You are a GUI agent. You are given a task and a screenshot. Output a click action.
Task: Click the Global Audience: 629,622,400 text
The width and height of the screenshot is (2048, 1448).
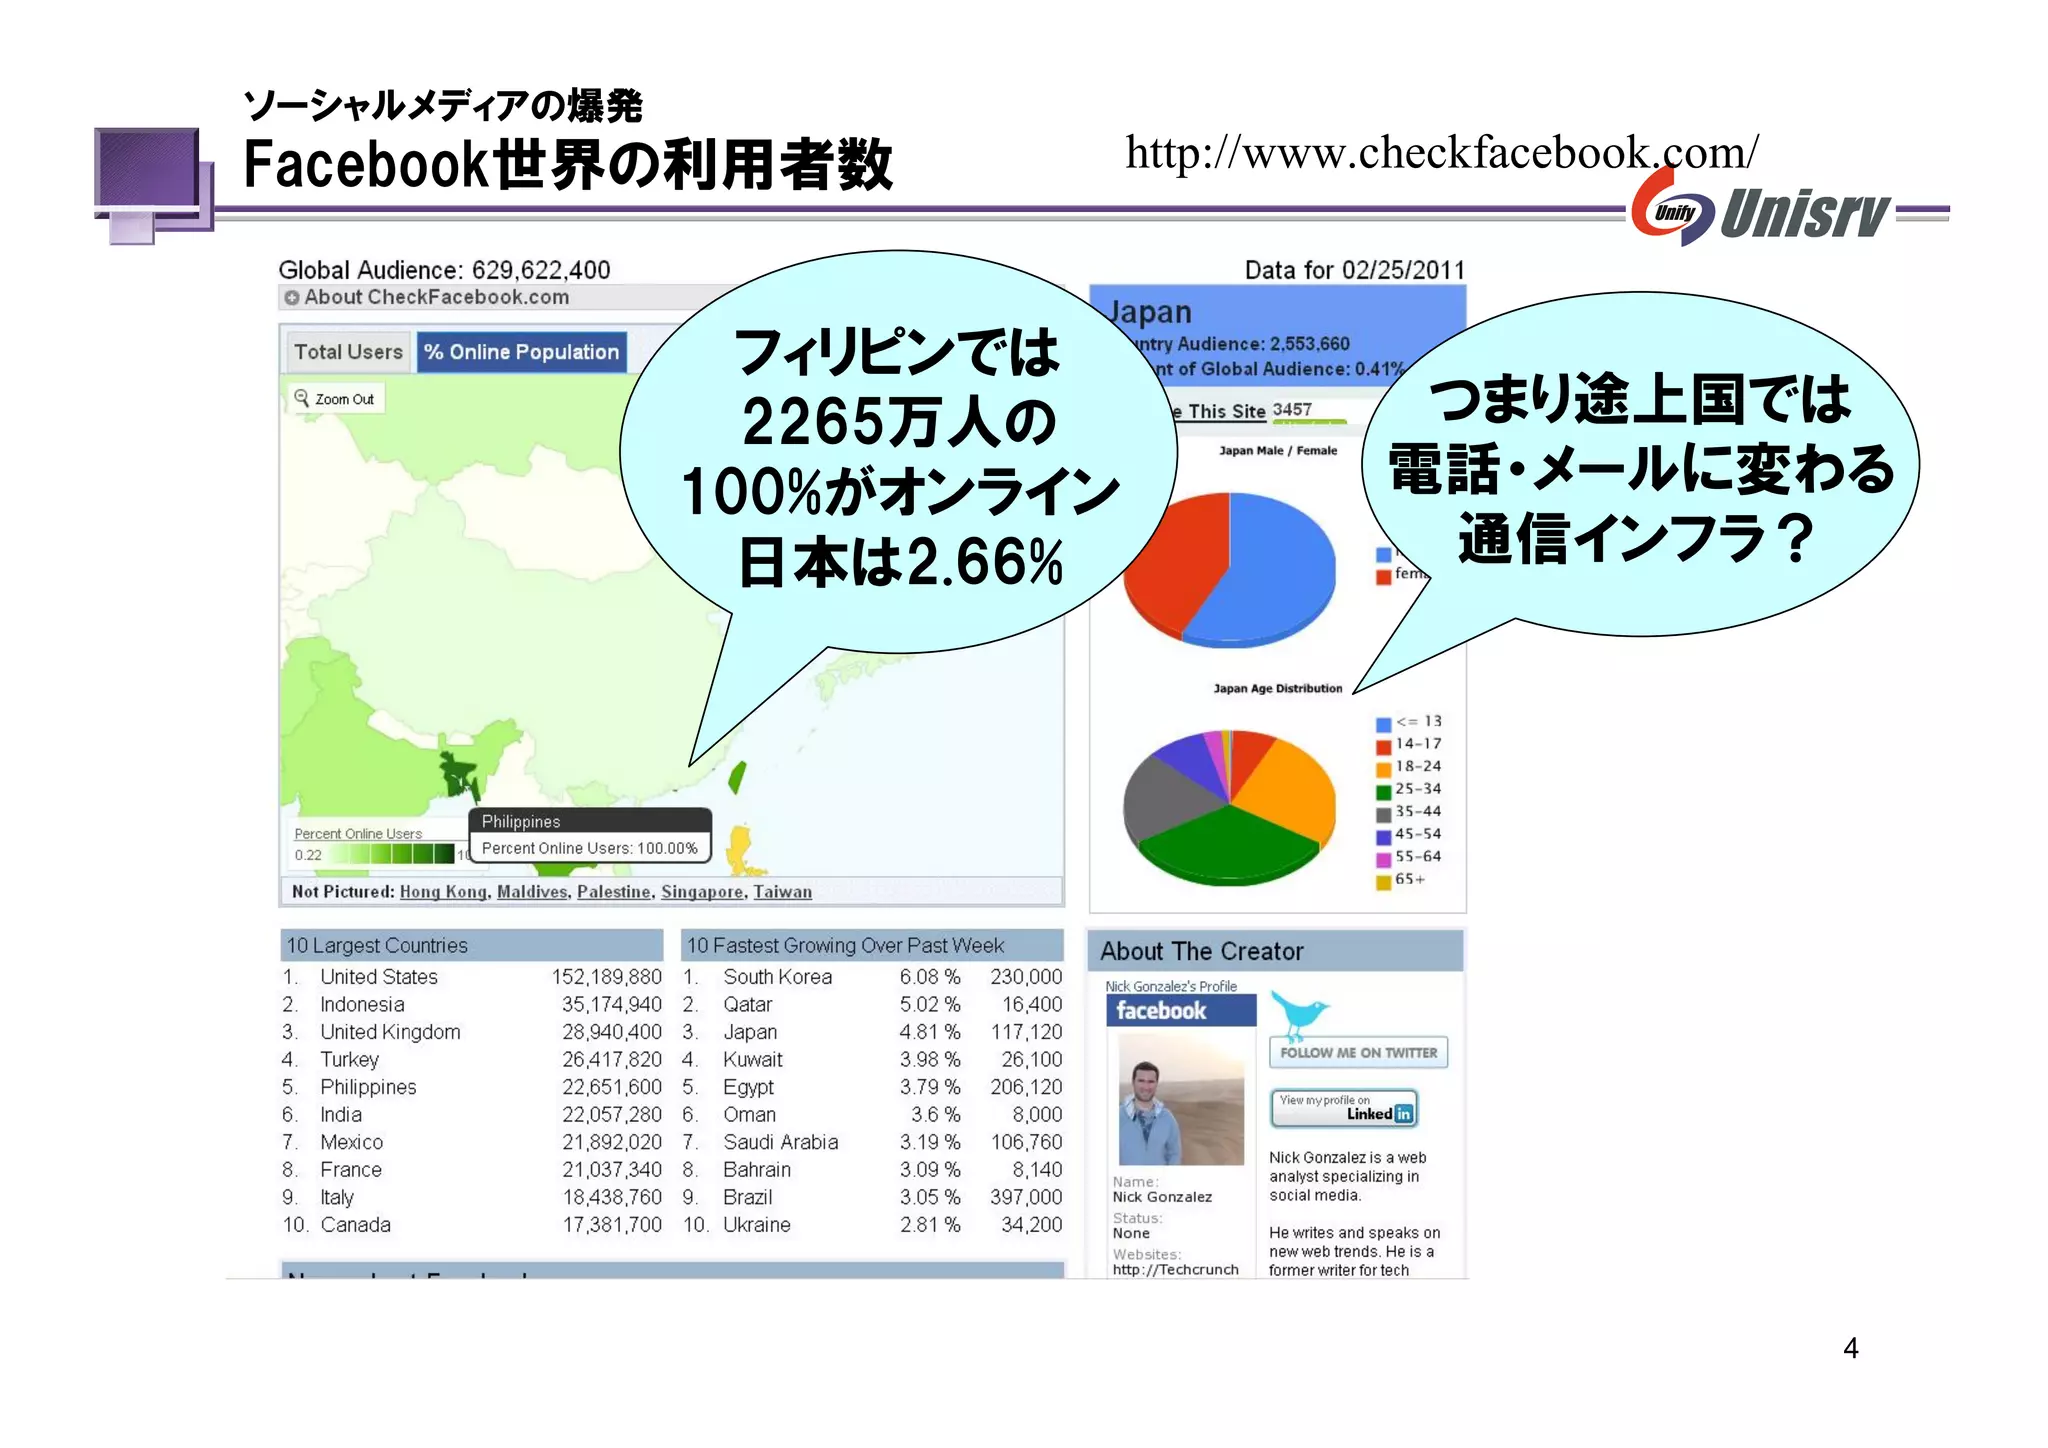point(444,270)
